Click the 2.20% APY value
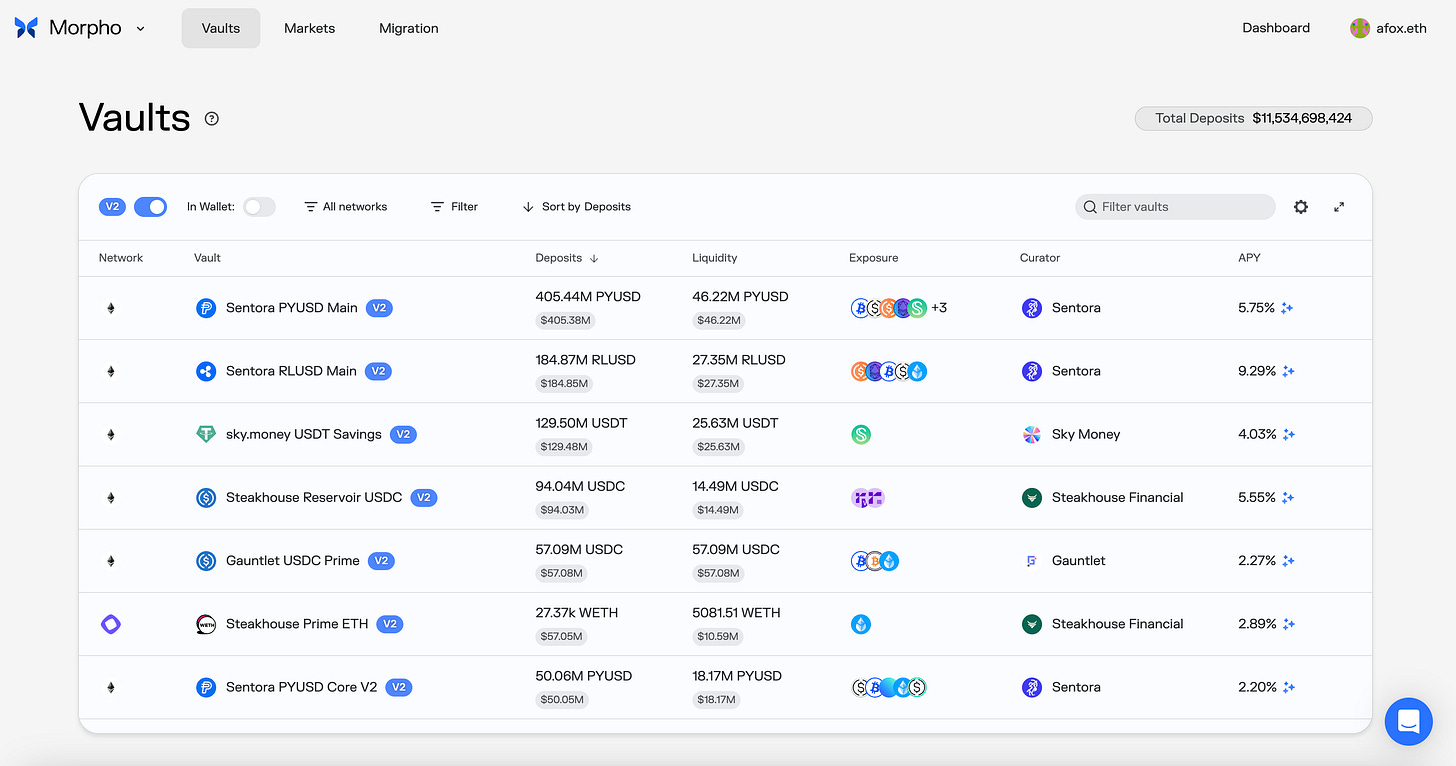Screen dimensions: 1456x766 tap(1257, 687)
